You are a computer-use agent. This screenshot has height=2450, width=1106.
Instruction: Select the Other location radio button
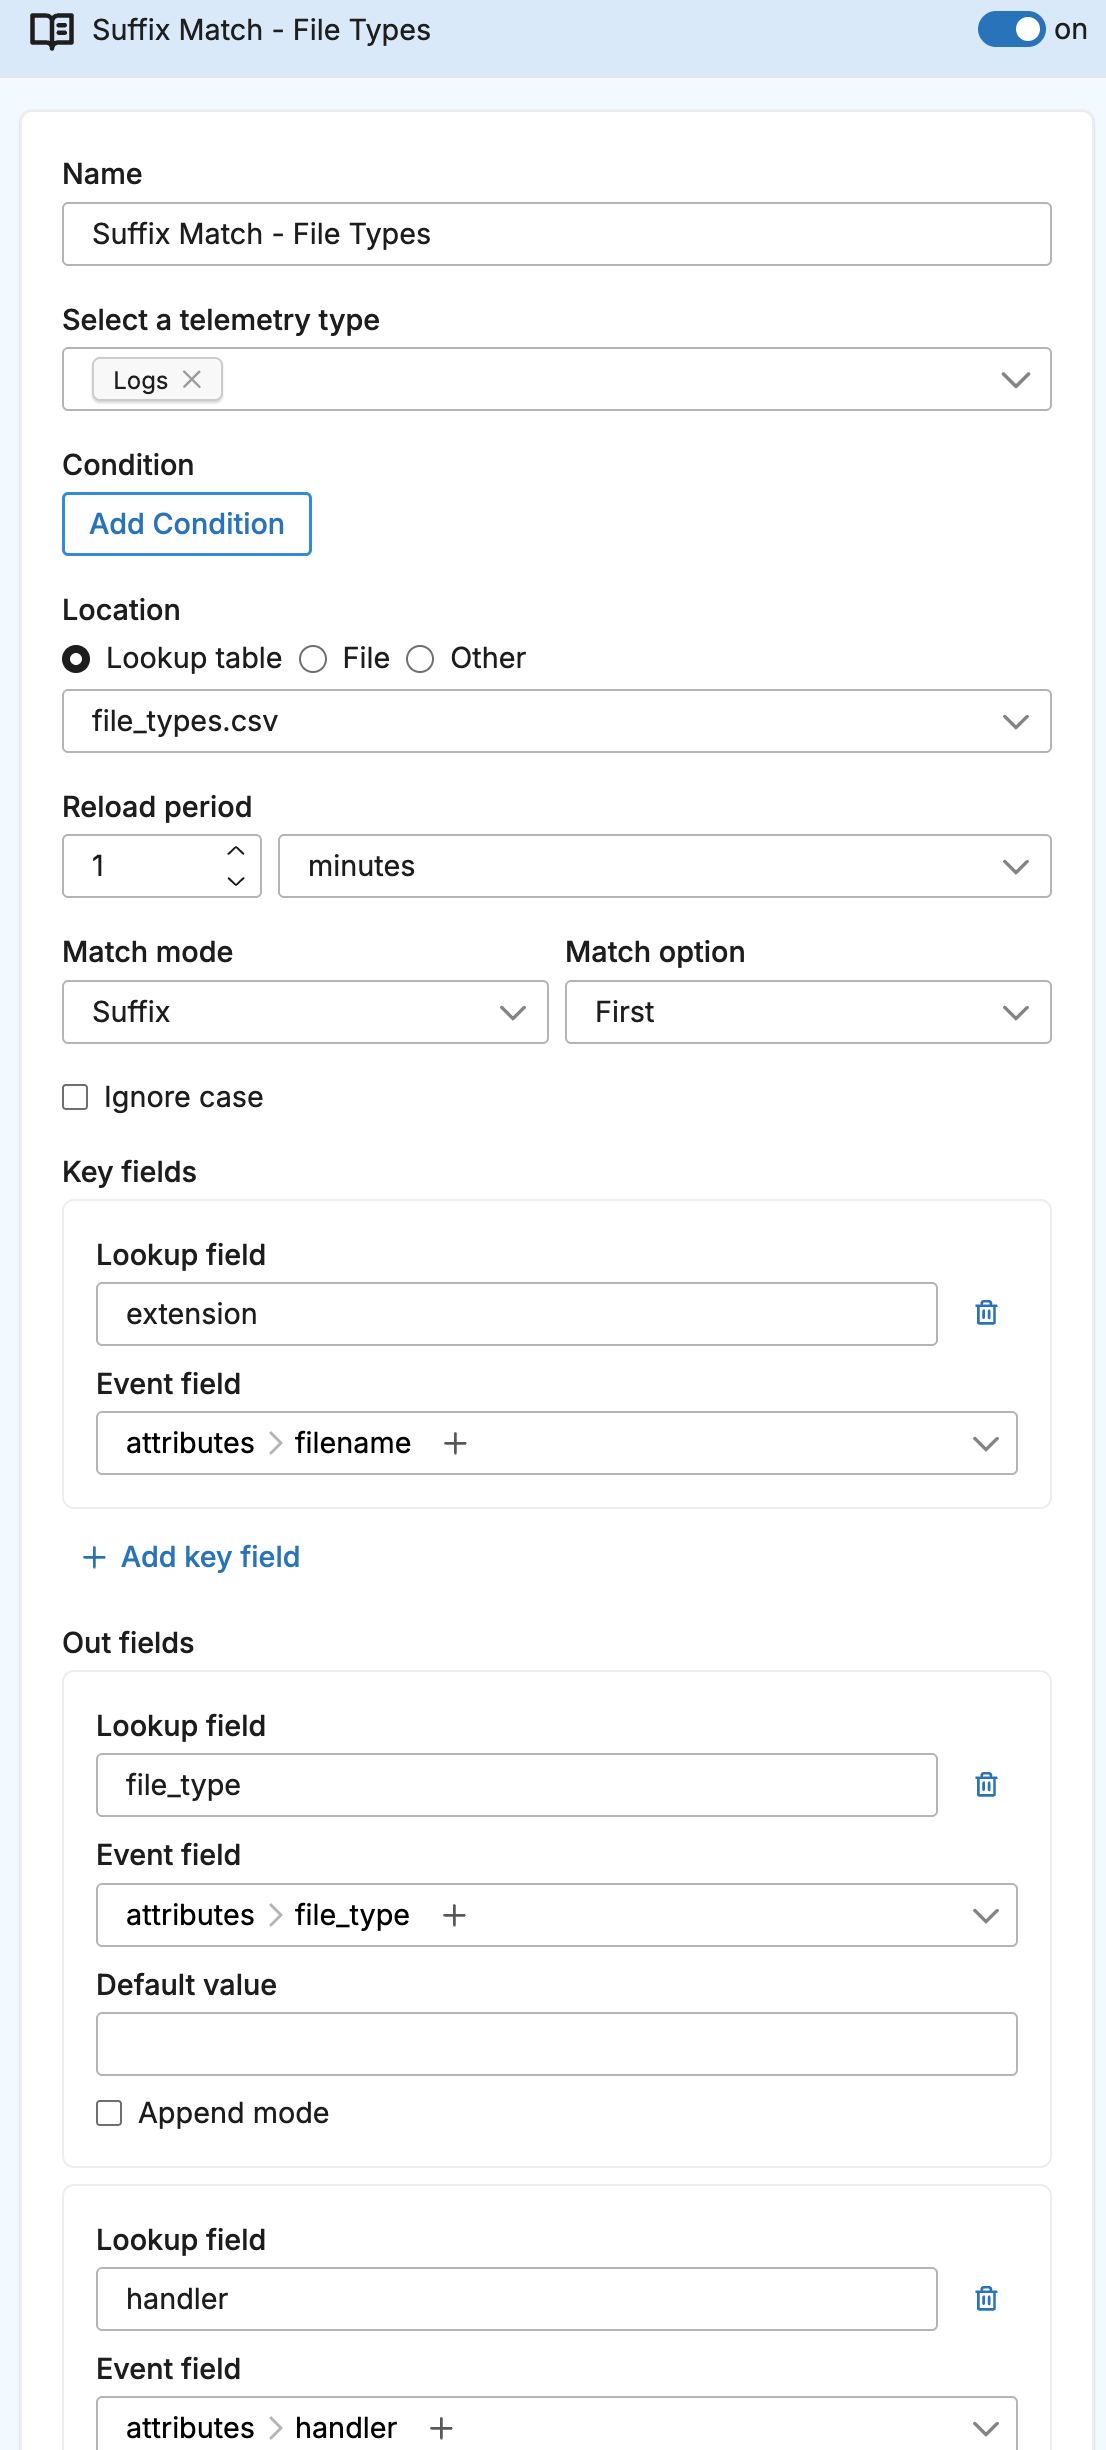(x=420, y=659)
